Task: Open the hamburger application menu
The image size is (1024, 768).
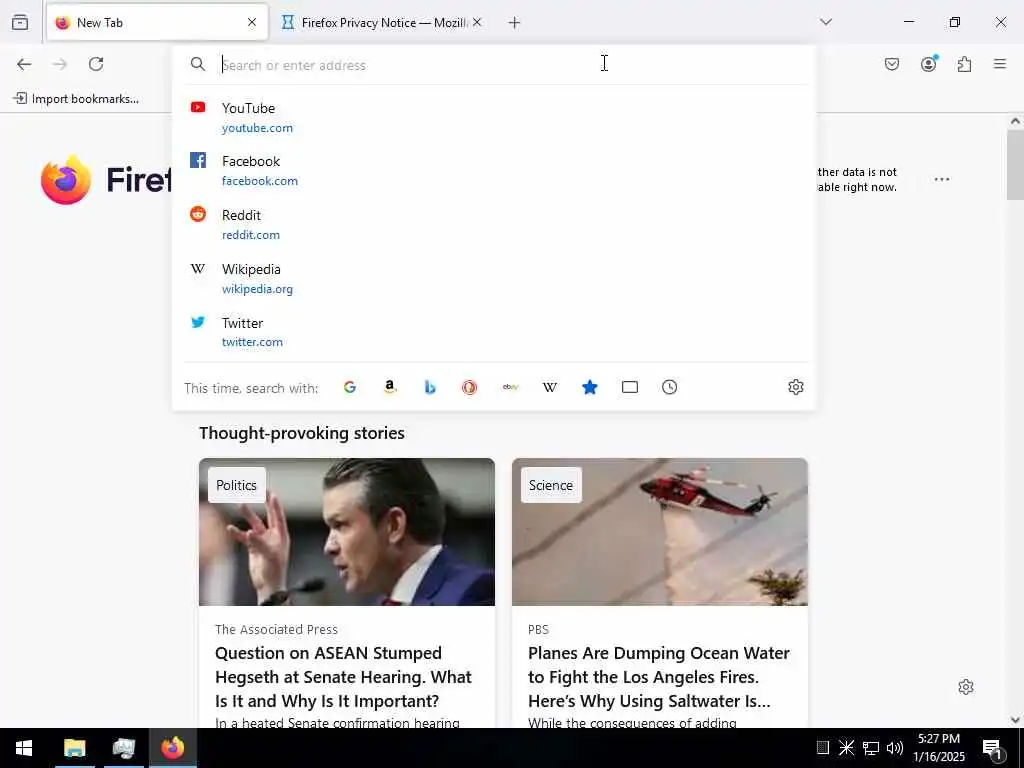Action: (x=999, y=64)
